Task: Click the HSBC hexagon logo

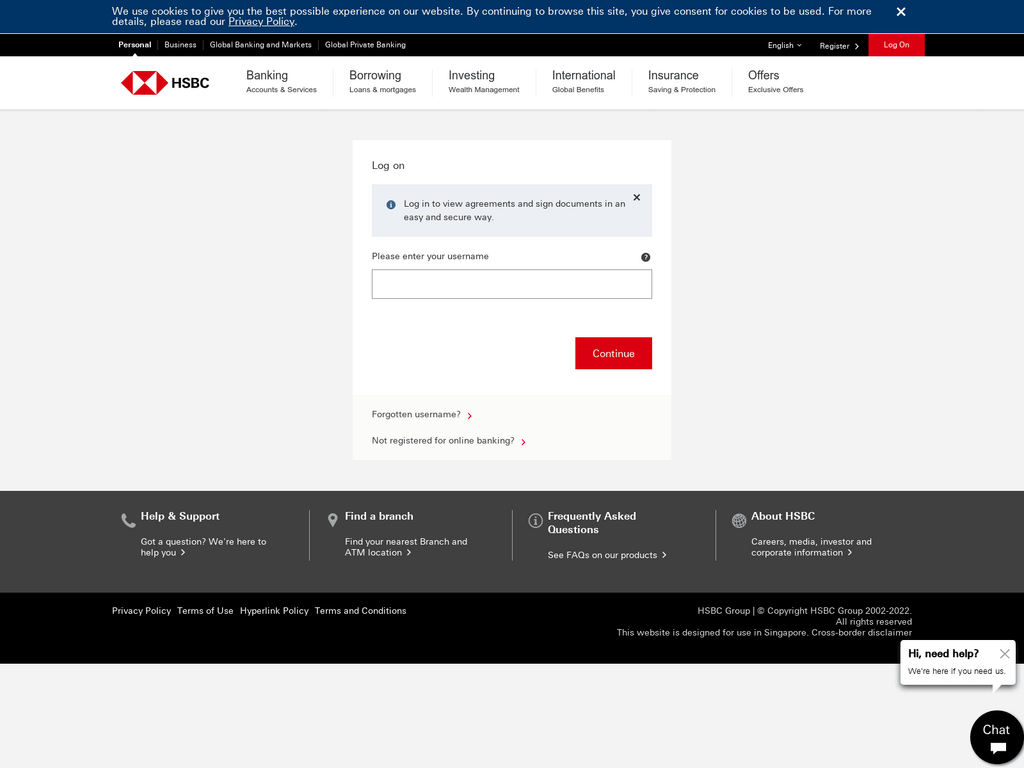Action: tap(144, 83)
